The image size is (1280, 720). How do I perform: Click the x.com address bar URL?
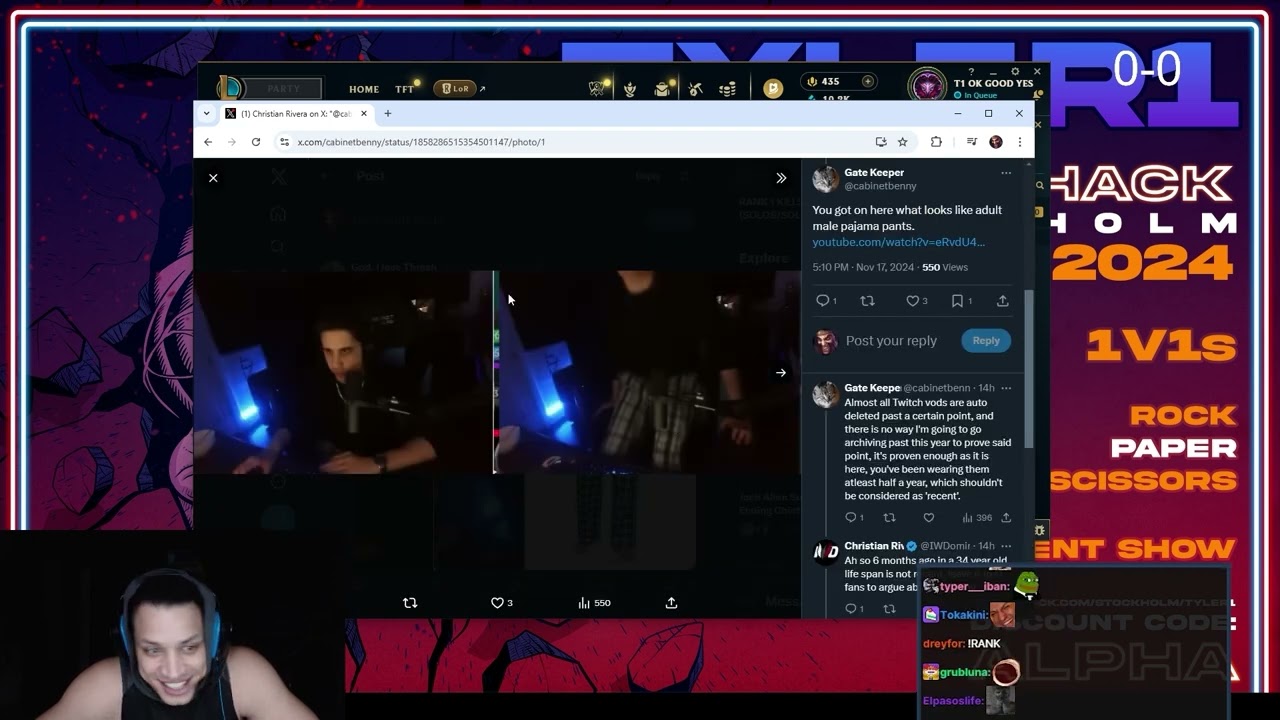tap(421, 142)
